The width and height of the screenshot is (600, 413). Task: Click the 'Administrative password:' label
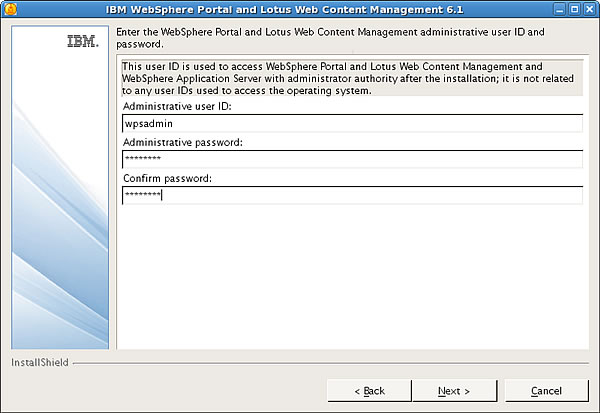pyautogui.click(x=183, y=142)
